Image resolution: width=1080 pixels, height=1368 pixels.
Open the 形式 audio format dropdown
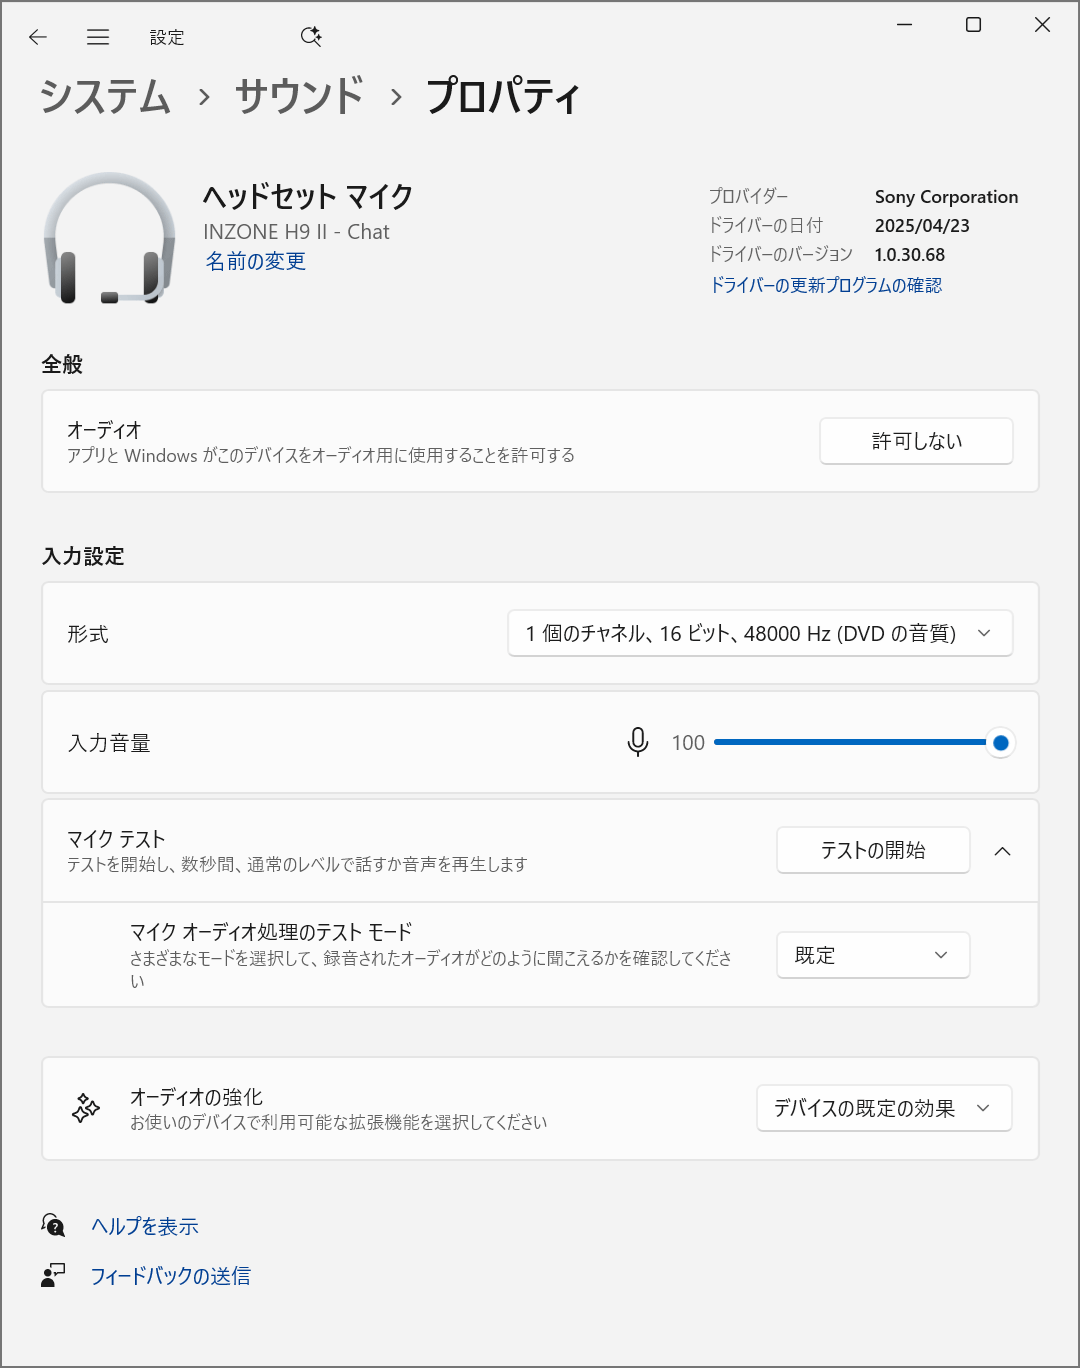point(760,633)
